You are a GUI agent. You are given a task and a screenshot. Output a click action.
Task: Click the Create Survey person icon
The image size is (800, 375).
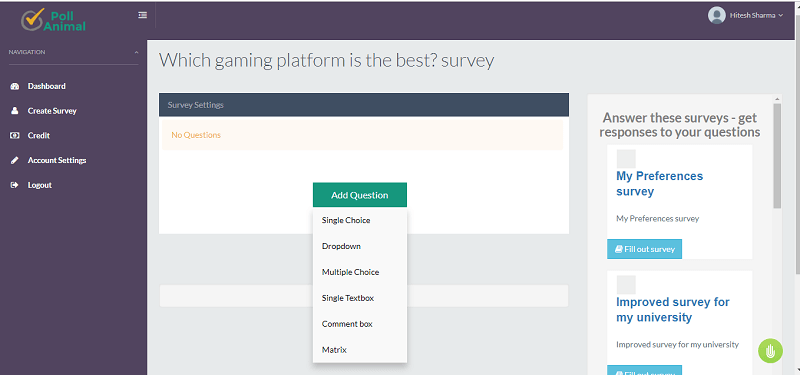(x=15, y=111)
